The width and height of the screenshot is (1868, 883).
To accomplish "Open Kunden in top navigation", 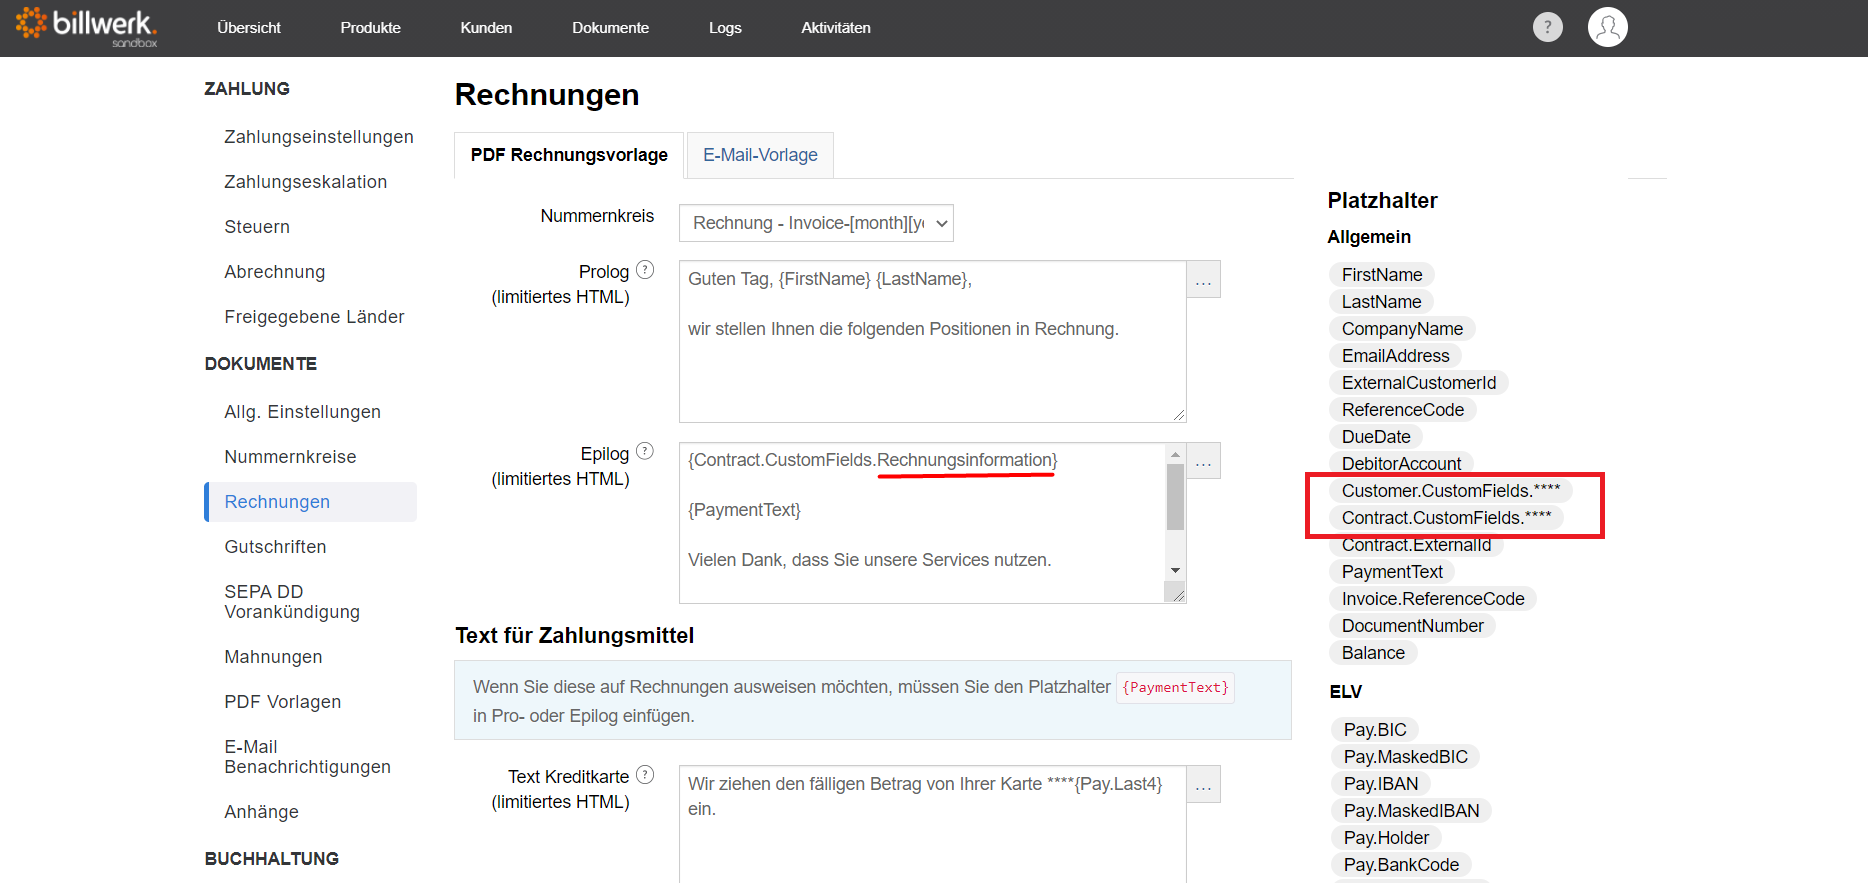I will (486, 28).
